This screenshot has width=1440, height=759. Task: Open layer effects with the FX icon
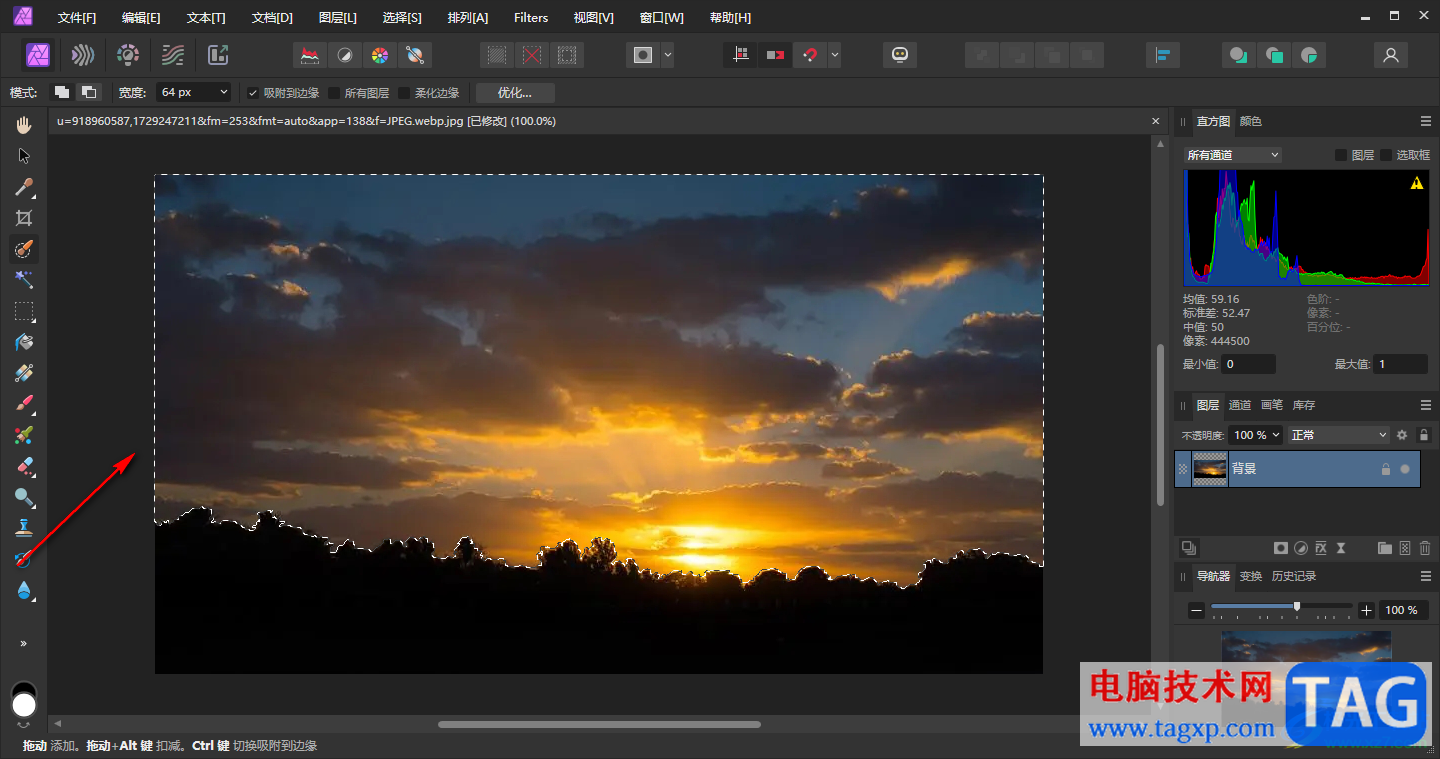1321,548
